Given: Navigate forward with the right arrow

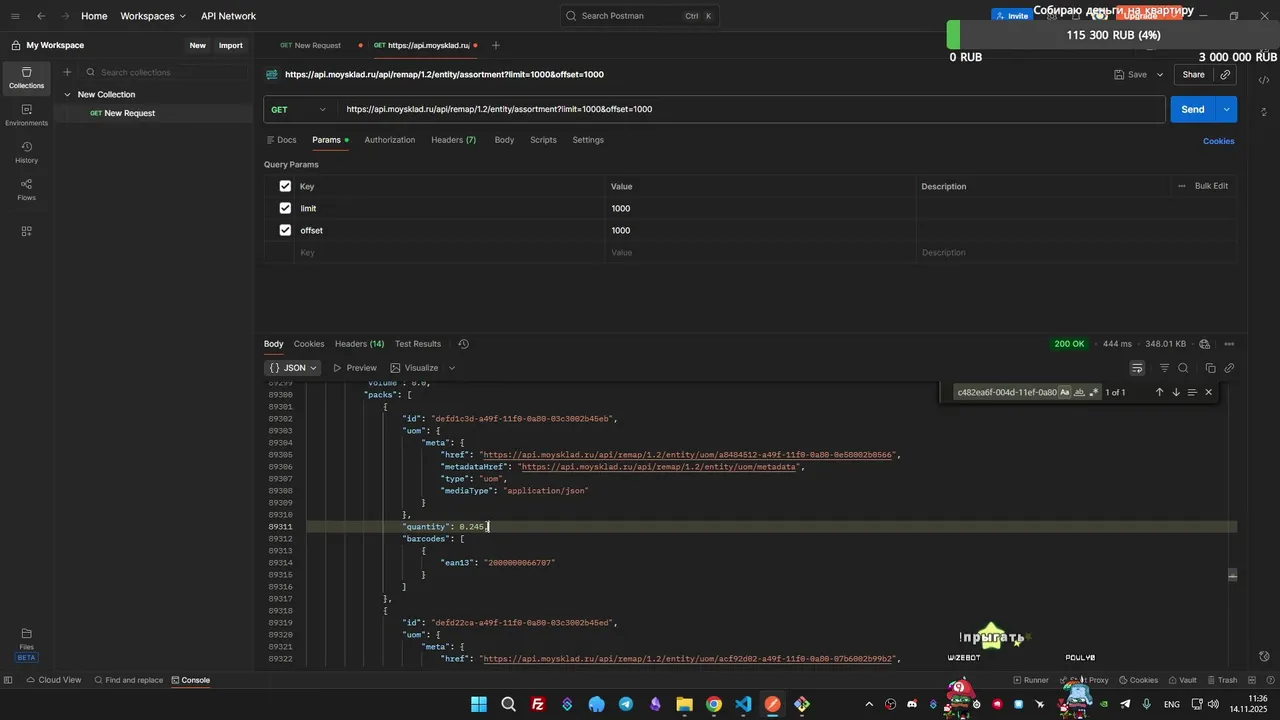Looking at the screenshot, I should point(66,16).
